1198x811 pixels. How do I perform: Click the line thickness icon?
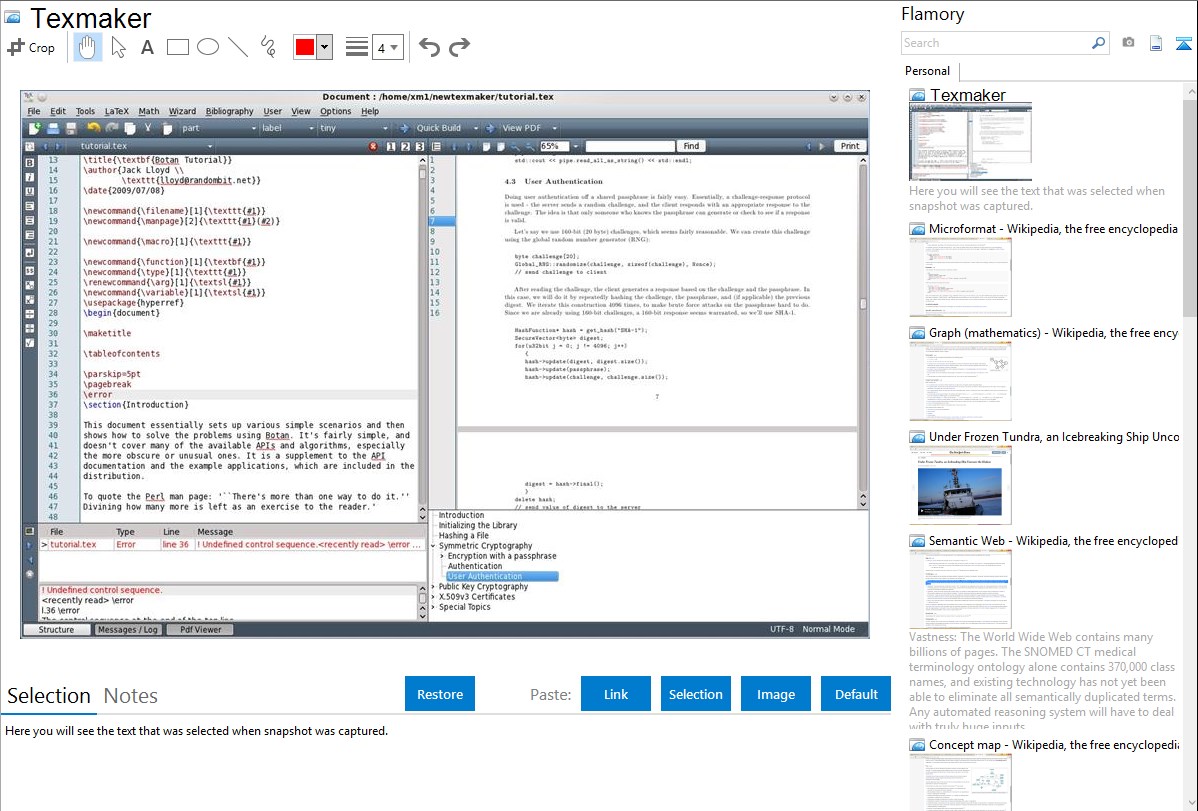[357, 47]
